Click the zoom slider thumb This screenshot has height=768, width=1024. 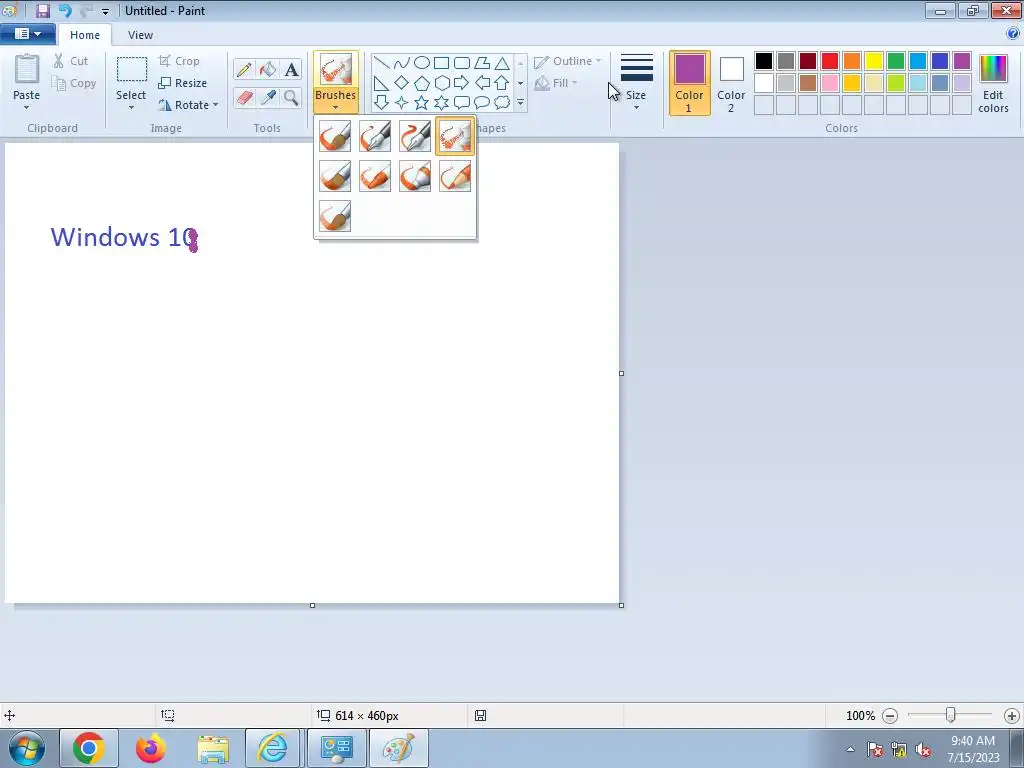click(x=950, y=715)
